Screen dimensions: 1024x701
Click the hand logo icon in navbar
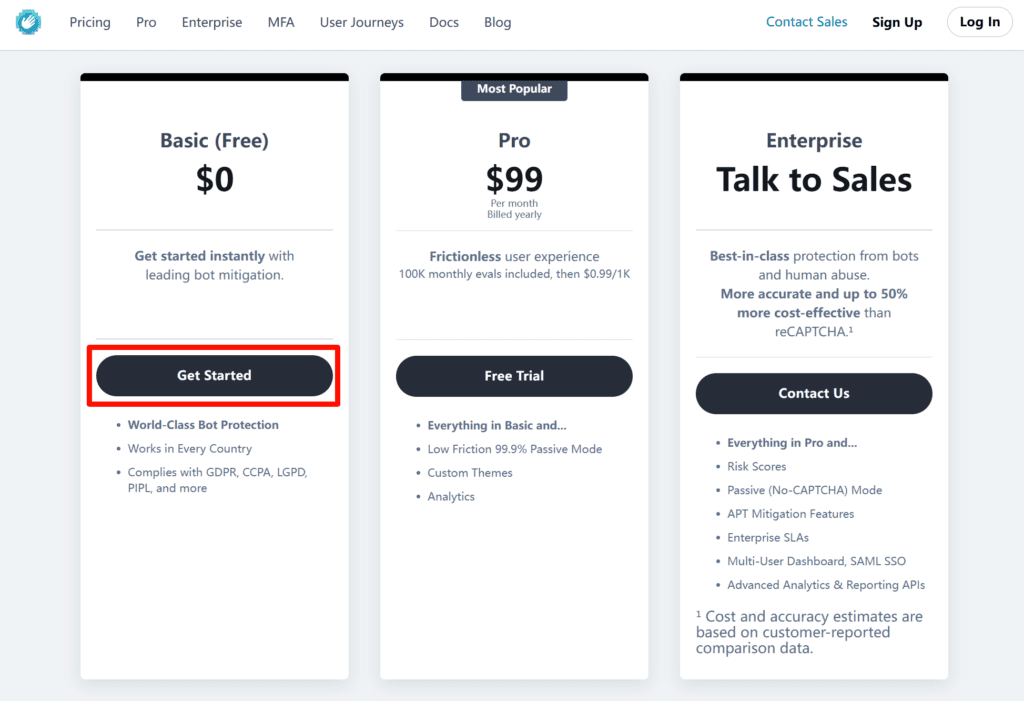28,22
